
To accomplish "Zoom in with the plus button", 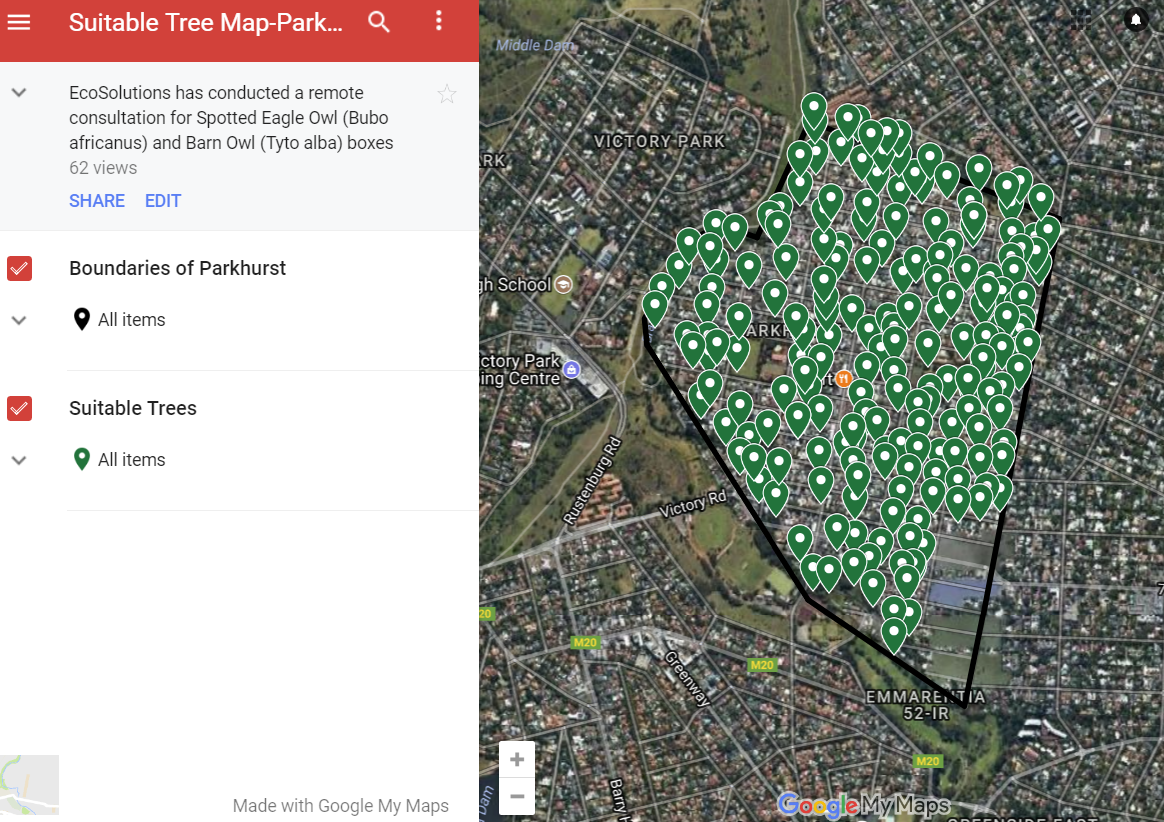I will 517,760.
